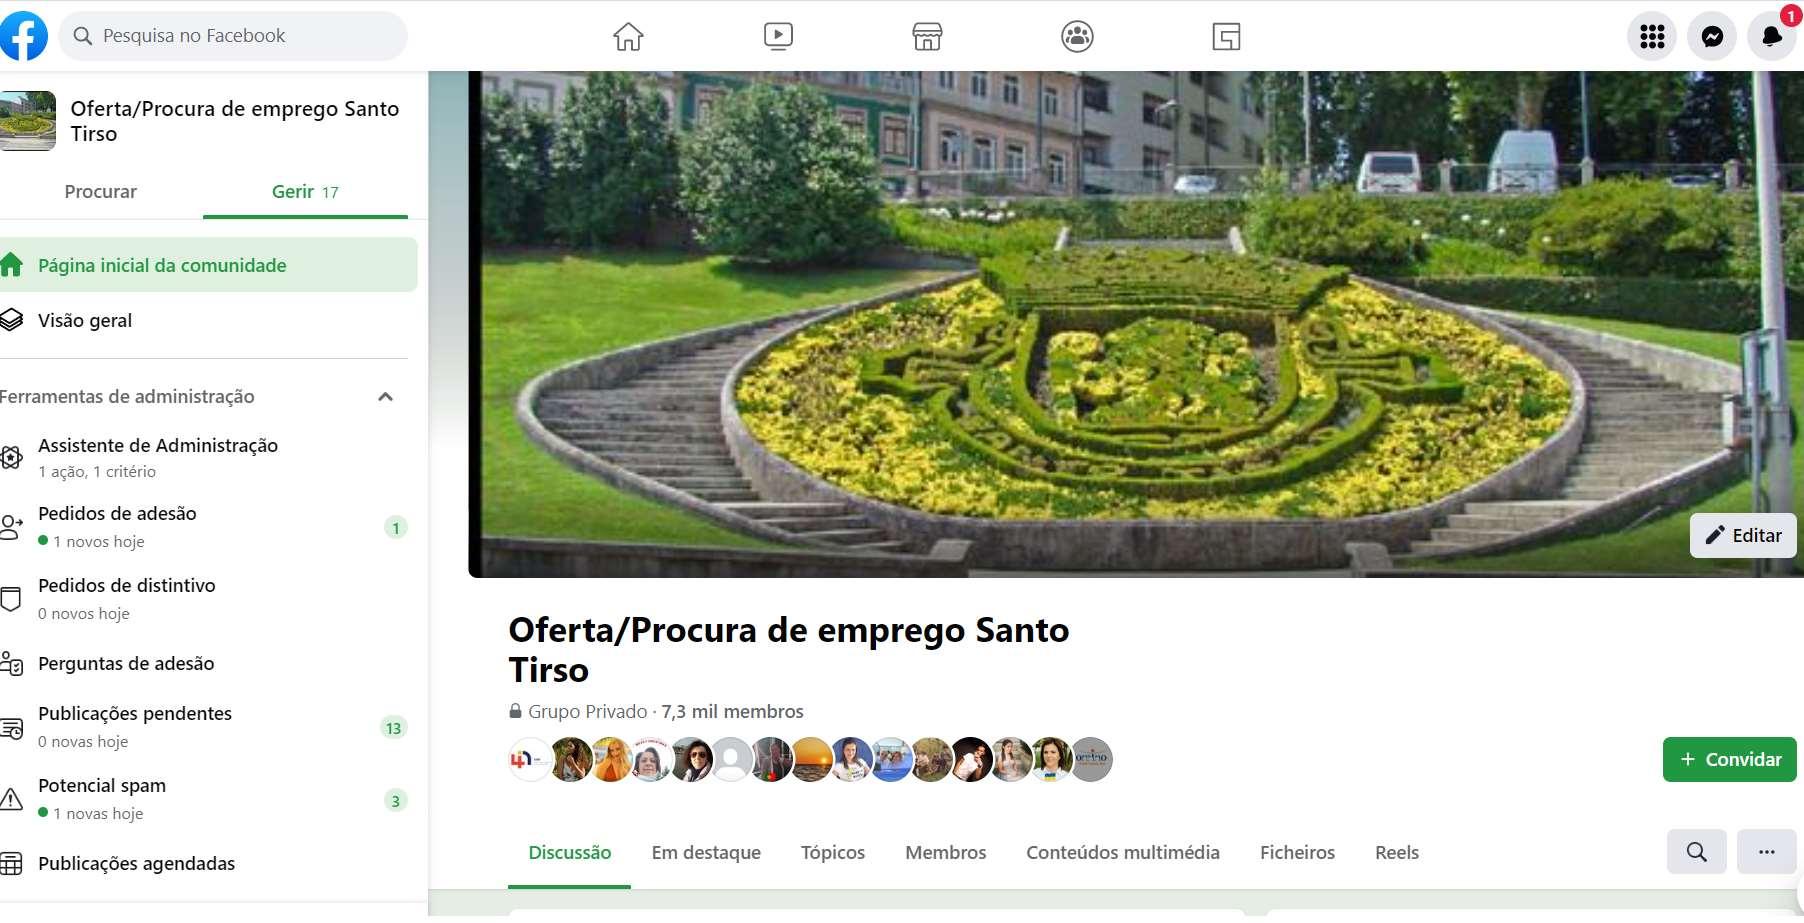Search within group using magnifier button
The width and height of the screenshot is (1804, 923).
[x=1697, y=852]
